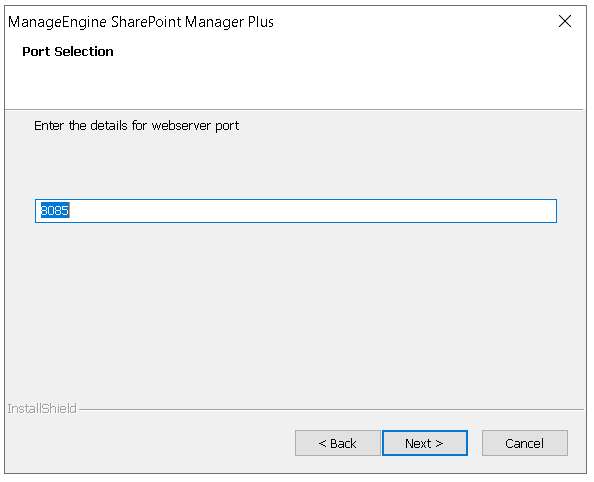Click the highlighted 8085 port value
Image resolution: width=594 pixels, height=482 pixels.
55,210
